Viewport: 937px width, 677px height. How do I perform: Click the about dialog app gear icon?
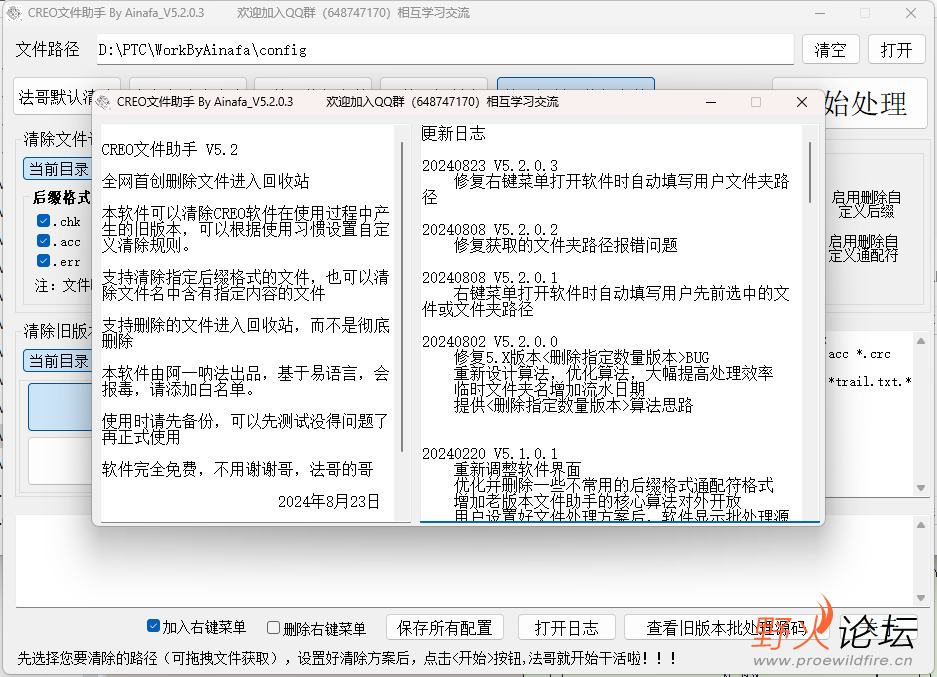point(103,102)
